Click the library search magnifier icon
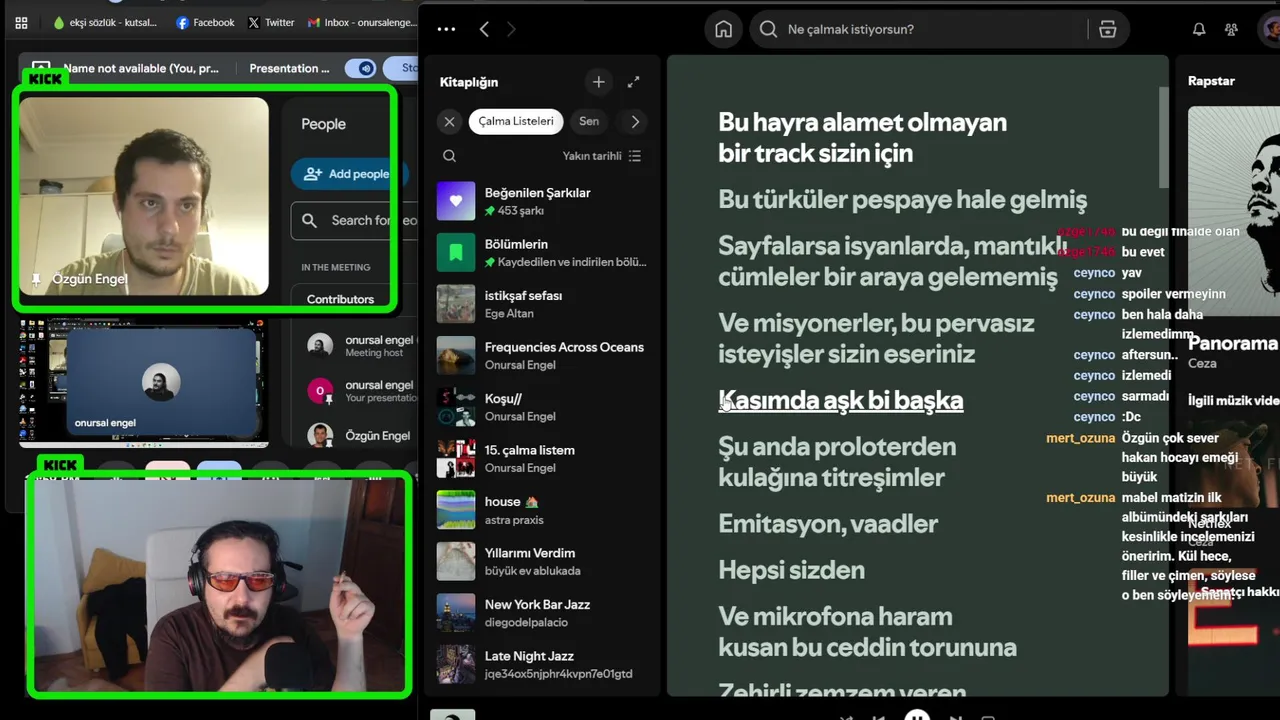Screen dimensions: 1280x720 (x=450, y=156)
